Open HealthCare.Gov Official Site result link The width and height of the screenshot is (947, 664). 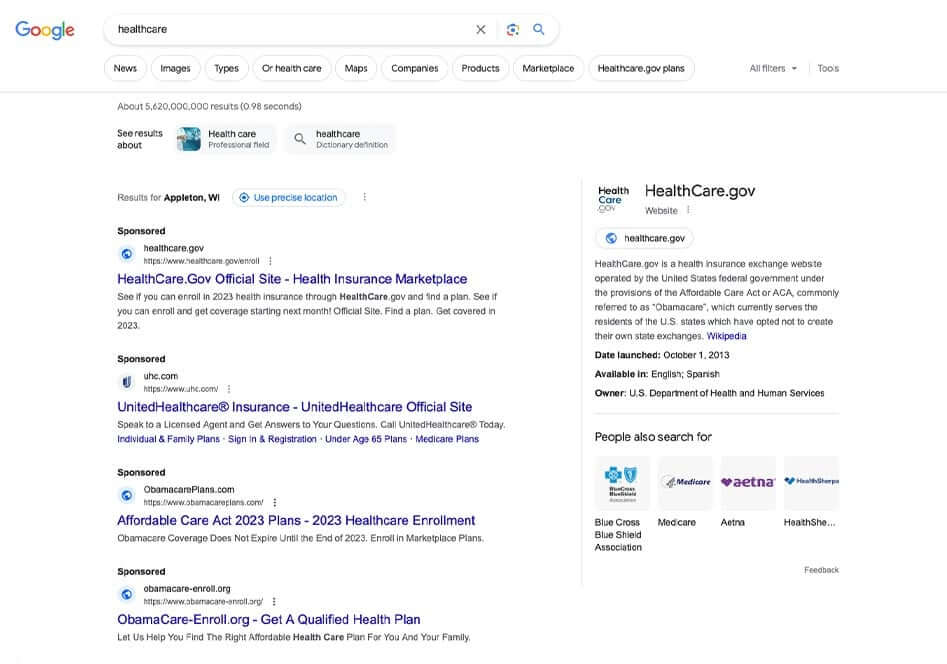pyautogui.click(x=292, y=279)
